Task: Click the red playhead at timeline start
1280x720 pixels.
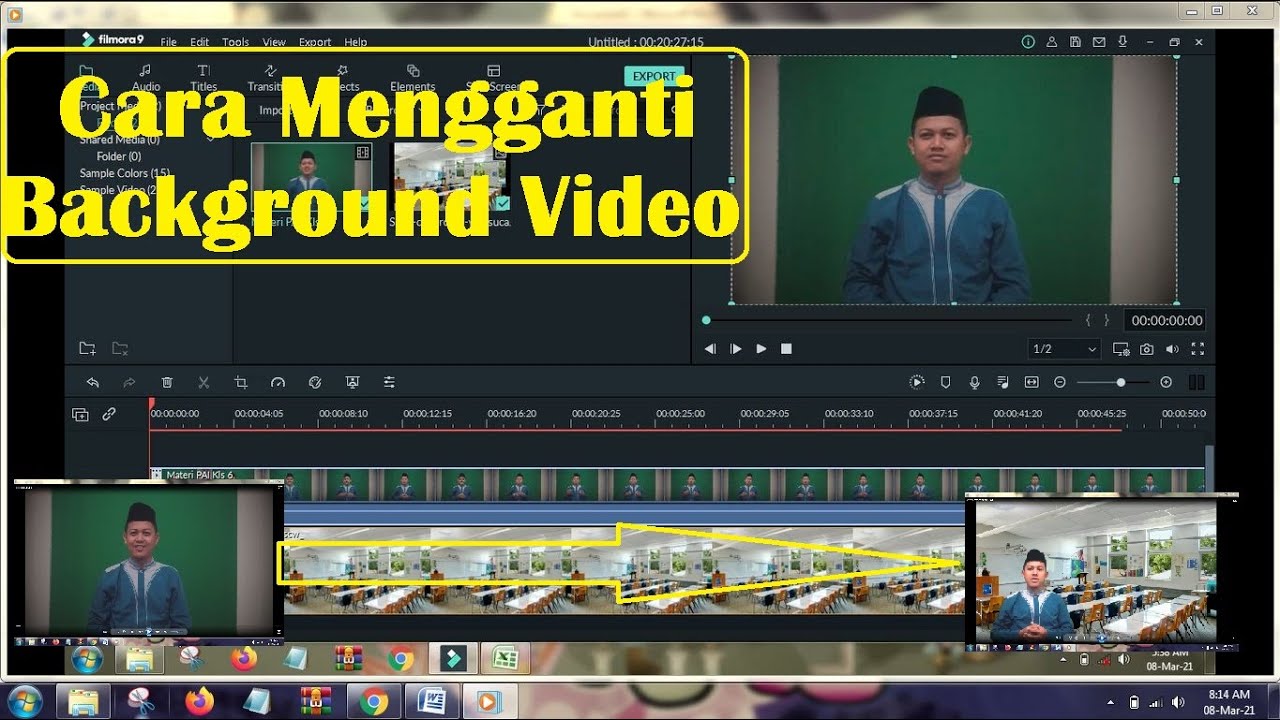Action: 151,405
